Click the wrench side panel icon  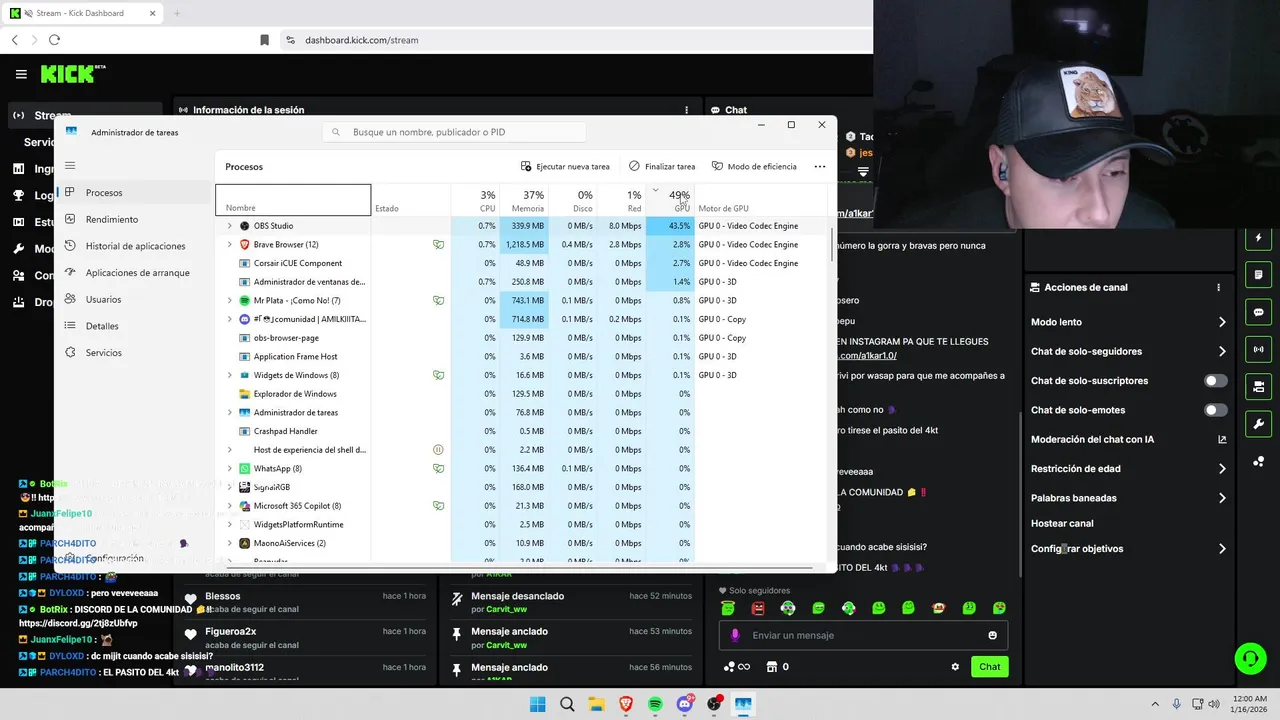pos(1258,423)
